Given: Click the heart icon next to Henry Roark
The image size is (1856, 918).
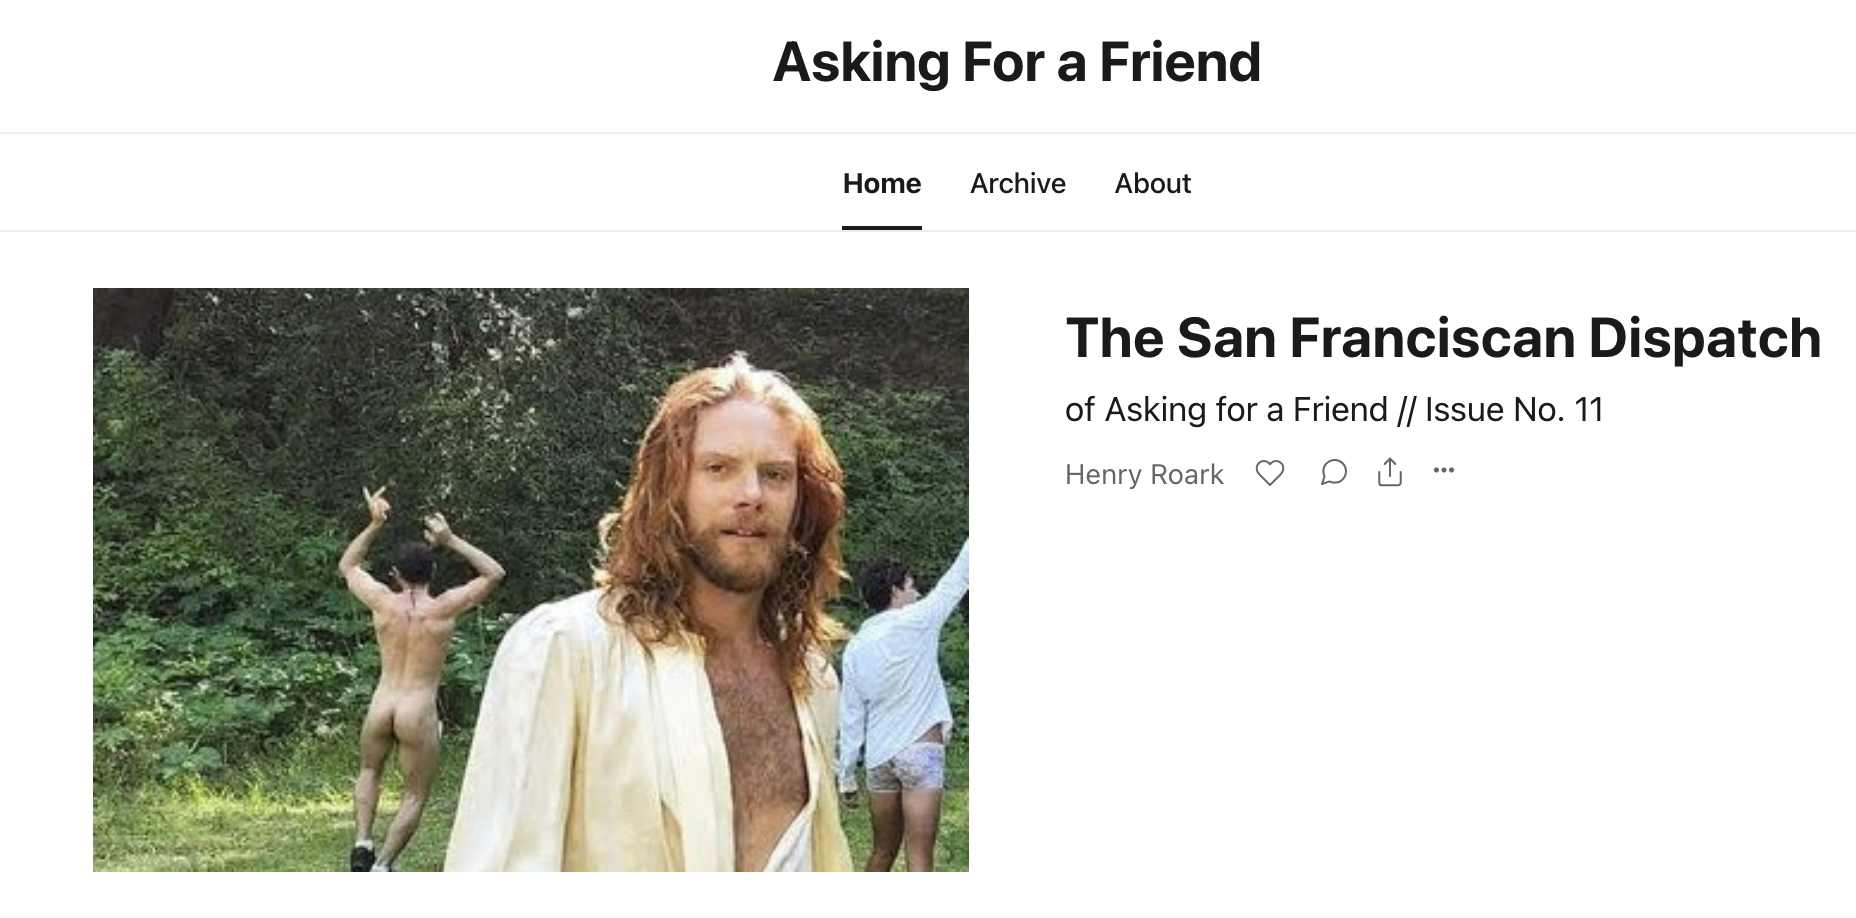Looking at the screenshot, I should [x=1269, y=473].
